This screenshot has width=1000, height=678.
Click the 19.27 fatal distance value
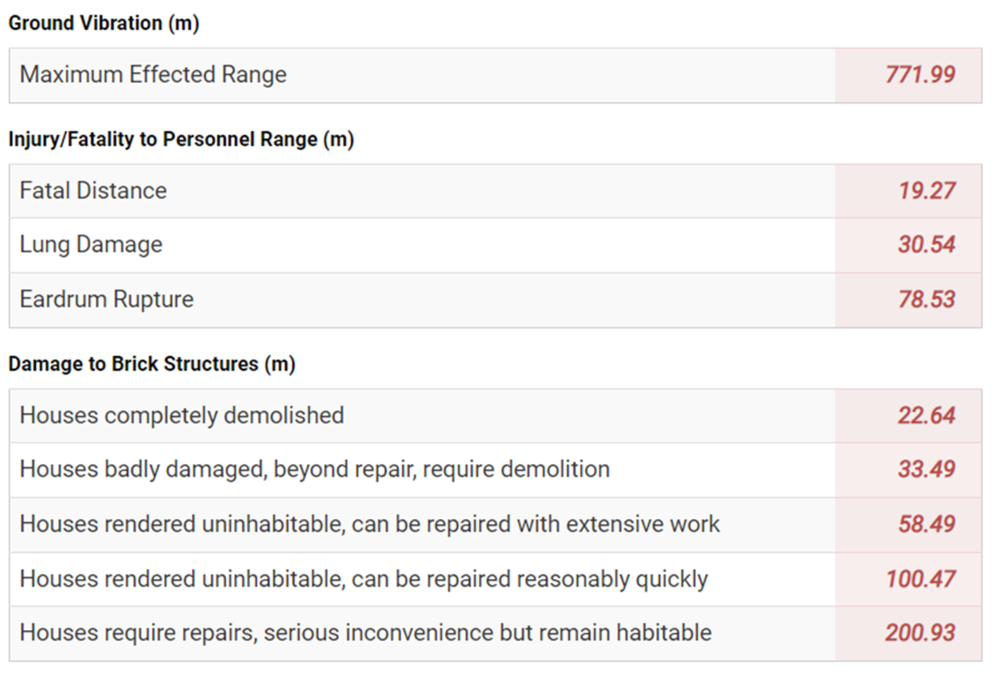pyautogui.click(x=926, y=191)
